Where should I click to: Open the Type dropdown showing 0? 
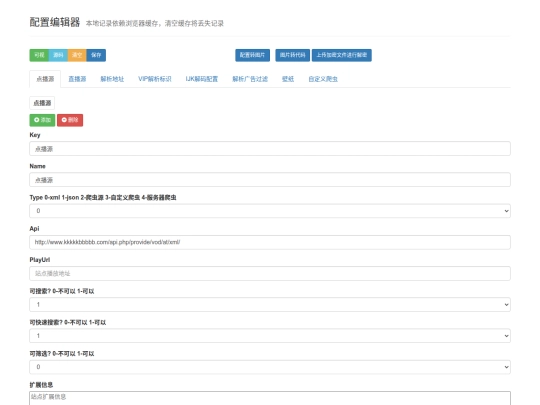(x=270, y=211)
